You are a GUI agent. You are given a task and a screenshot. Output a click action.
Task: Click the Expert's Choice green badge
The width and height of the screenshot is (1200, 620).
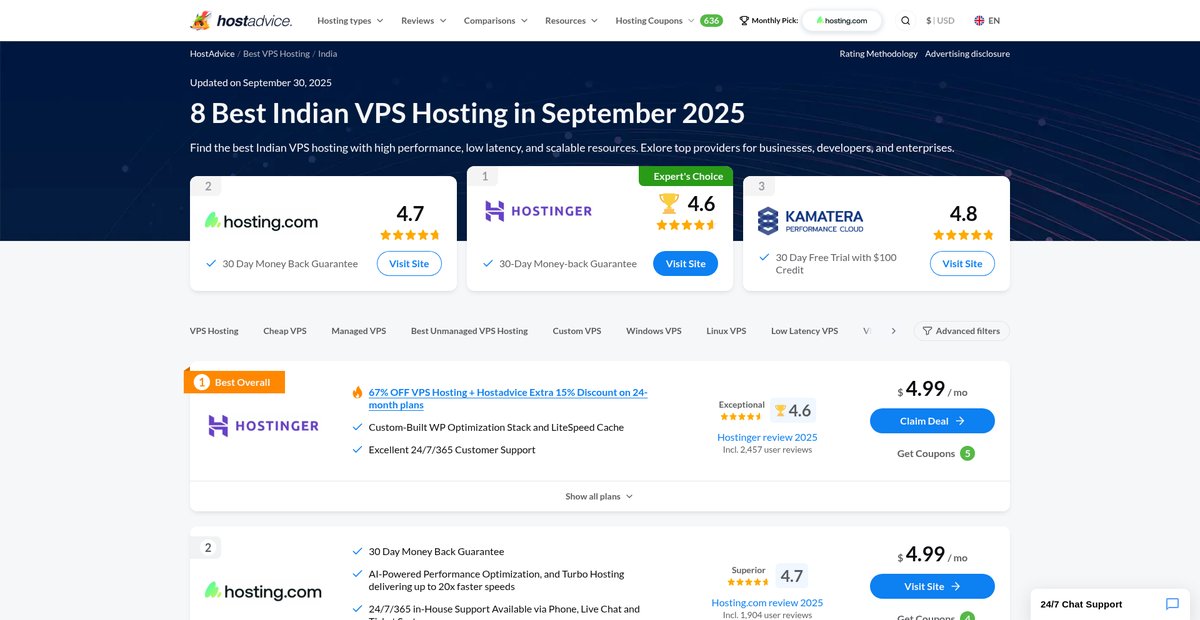686,177
